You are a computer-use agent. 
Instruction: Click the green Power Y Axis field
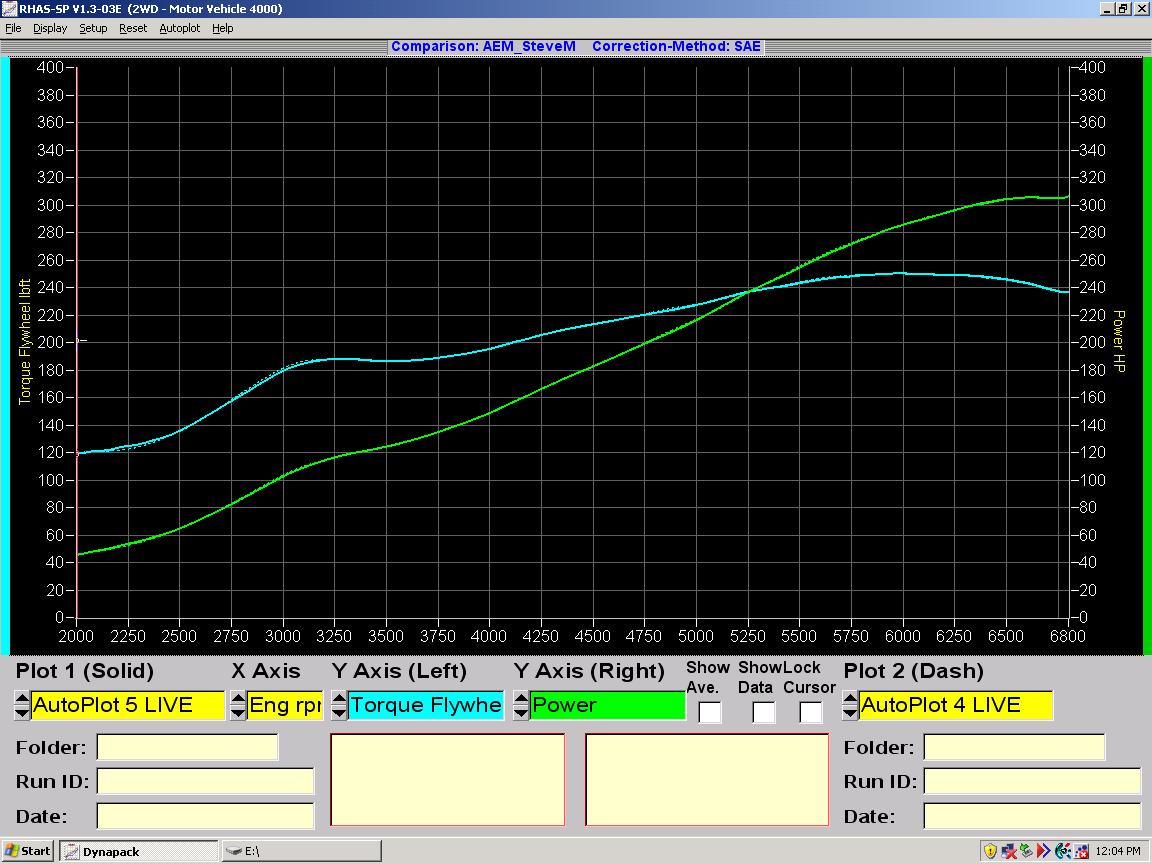pyautogui.click(x=607, y=705)
